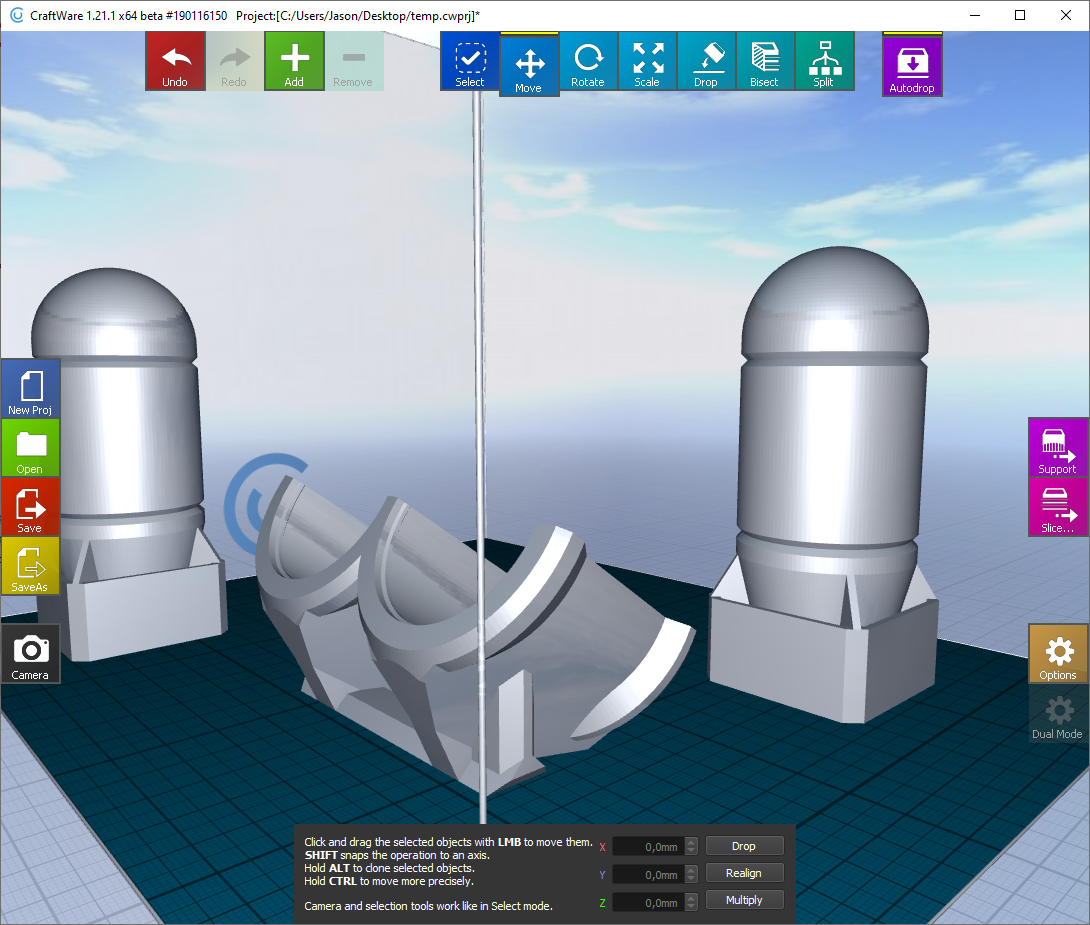Activate the Bisect tool

[x=765, y=61]
